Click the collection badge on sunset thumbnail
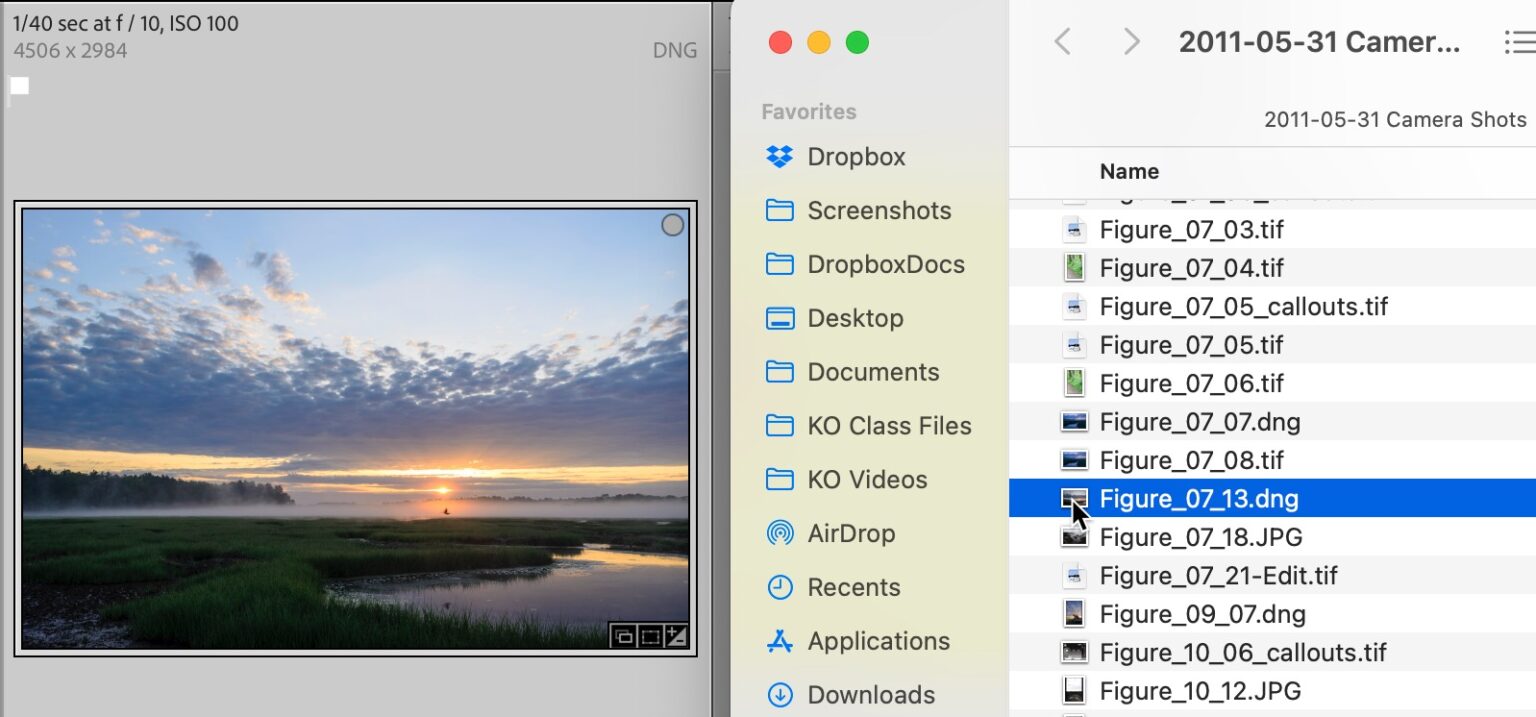Screen dimensions: 1536x717 [x=624, y=636]
